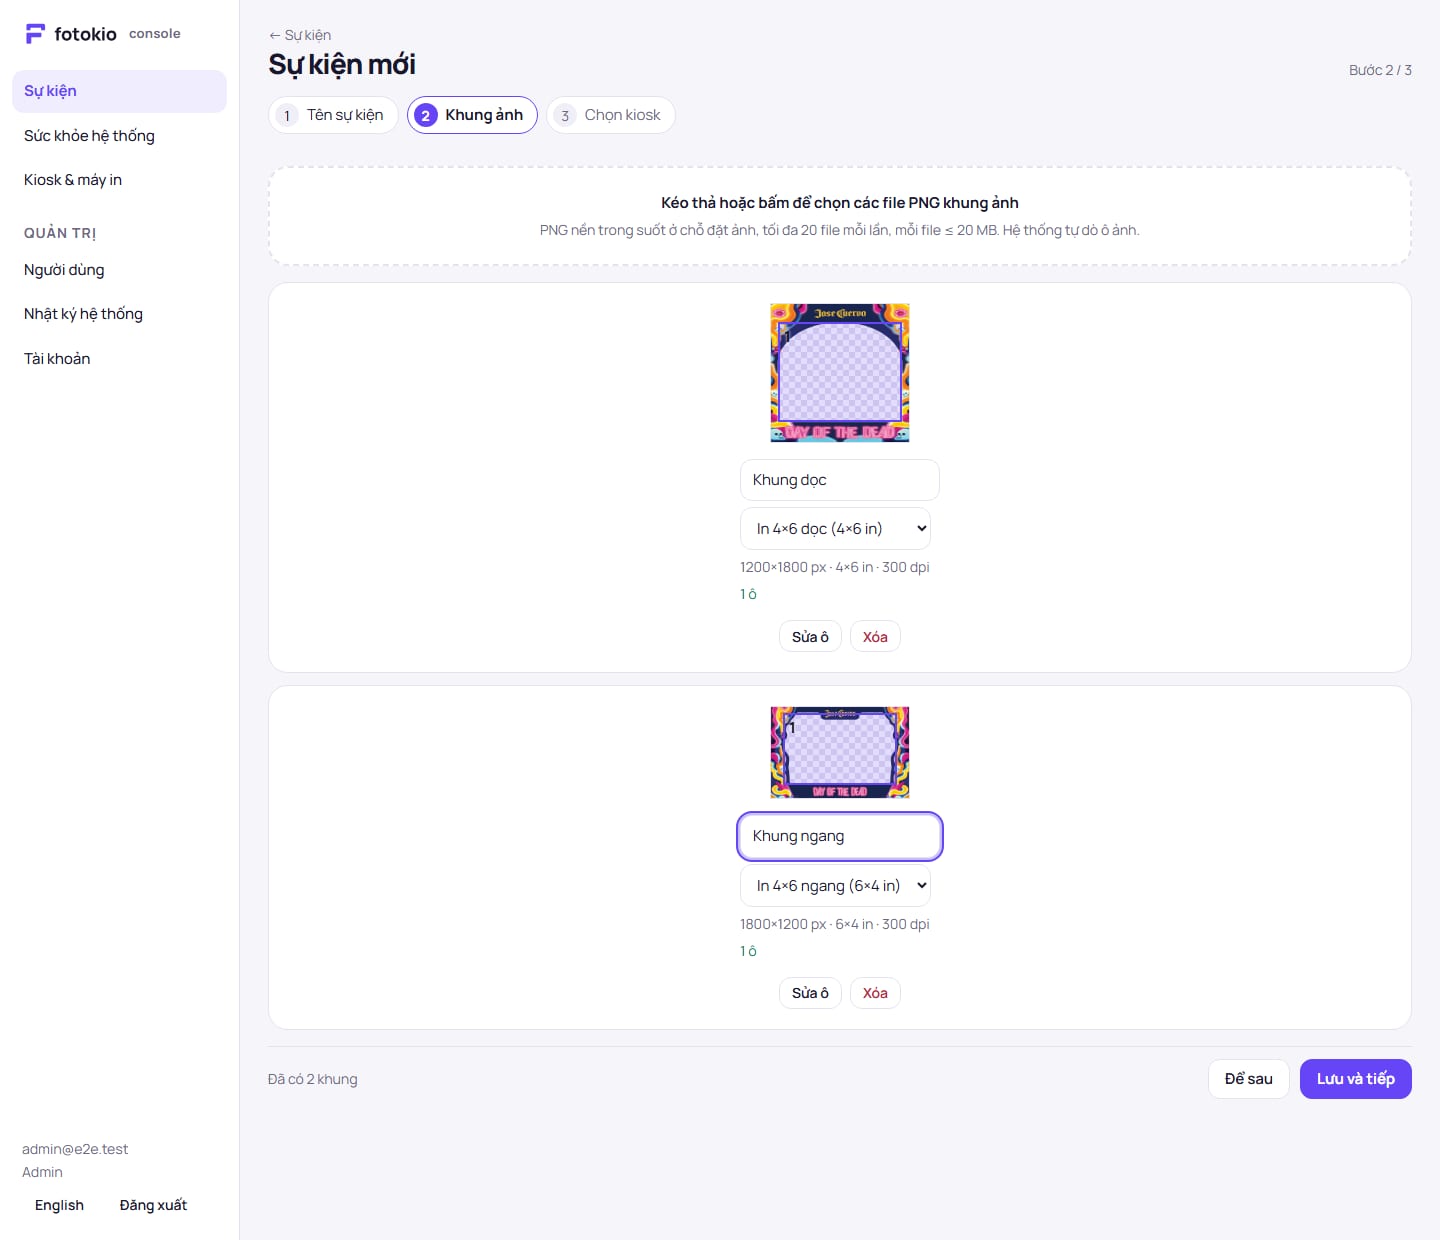This screenshot has height=1240, width=1440.
Task: Switch language to English
Action: point(59,1206)
